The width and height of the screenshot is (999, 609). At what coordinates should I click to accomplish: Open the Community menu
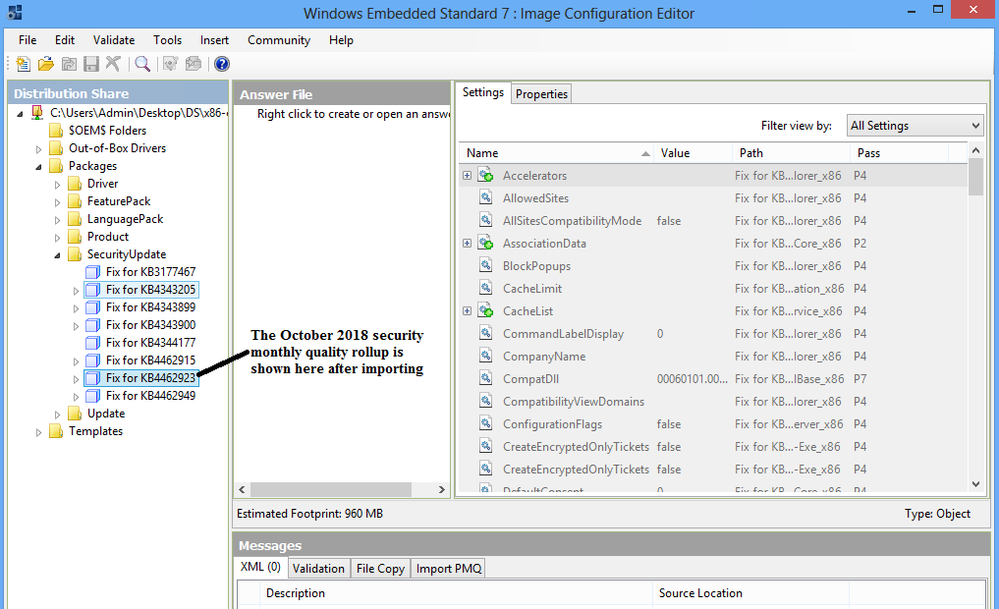click(x=278, y=40)
